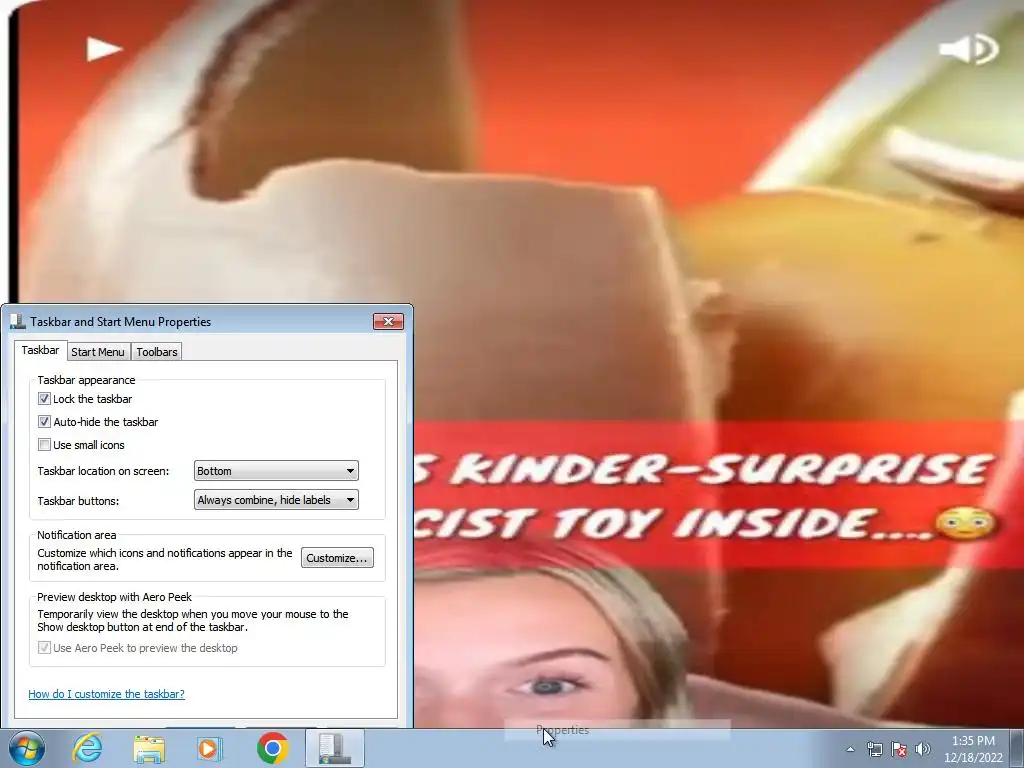Uncheck Auto-hide the taskbar

click(x=44, y=422)
